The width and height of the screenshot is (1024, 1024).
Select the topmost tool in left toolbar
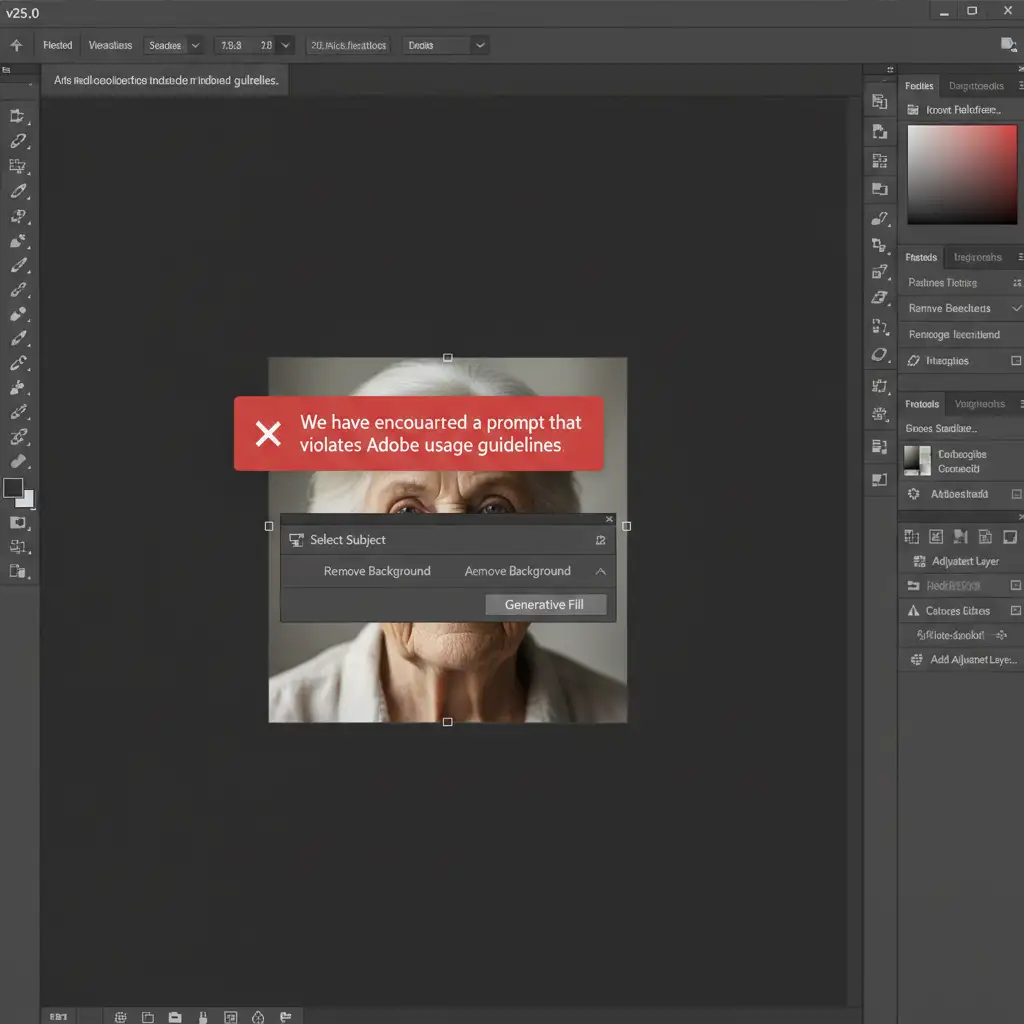point(17,116)
